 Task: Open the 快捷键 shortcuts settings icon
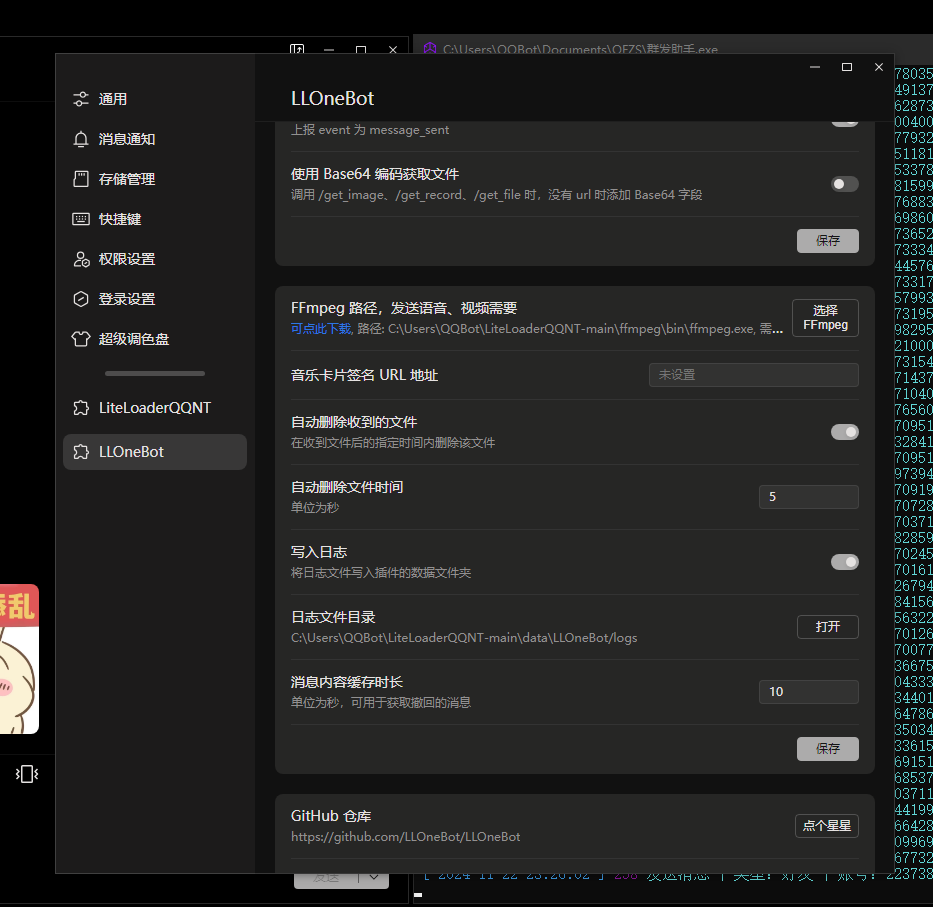(x=81, y=219)
